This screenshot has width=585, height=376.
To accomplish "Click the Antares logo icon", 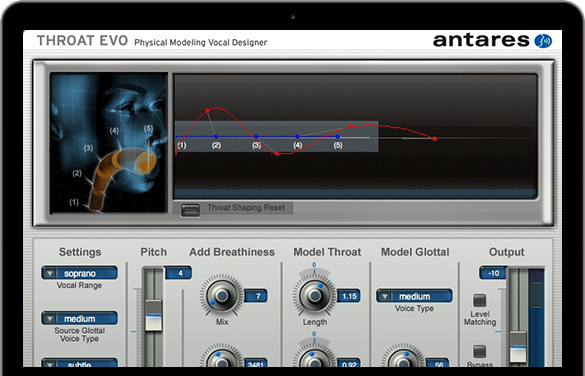I will [543, 41].
